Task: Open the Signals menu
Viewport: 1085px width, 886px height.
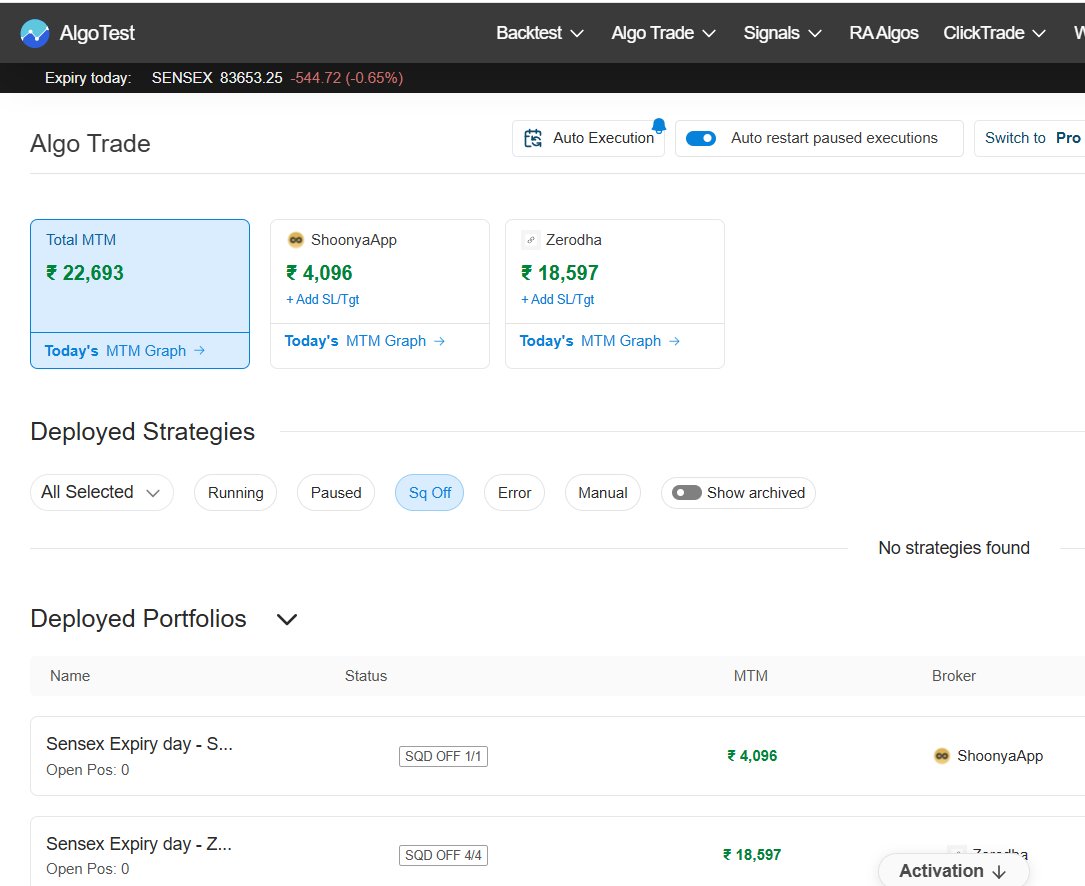Action: (782, 33)
